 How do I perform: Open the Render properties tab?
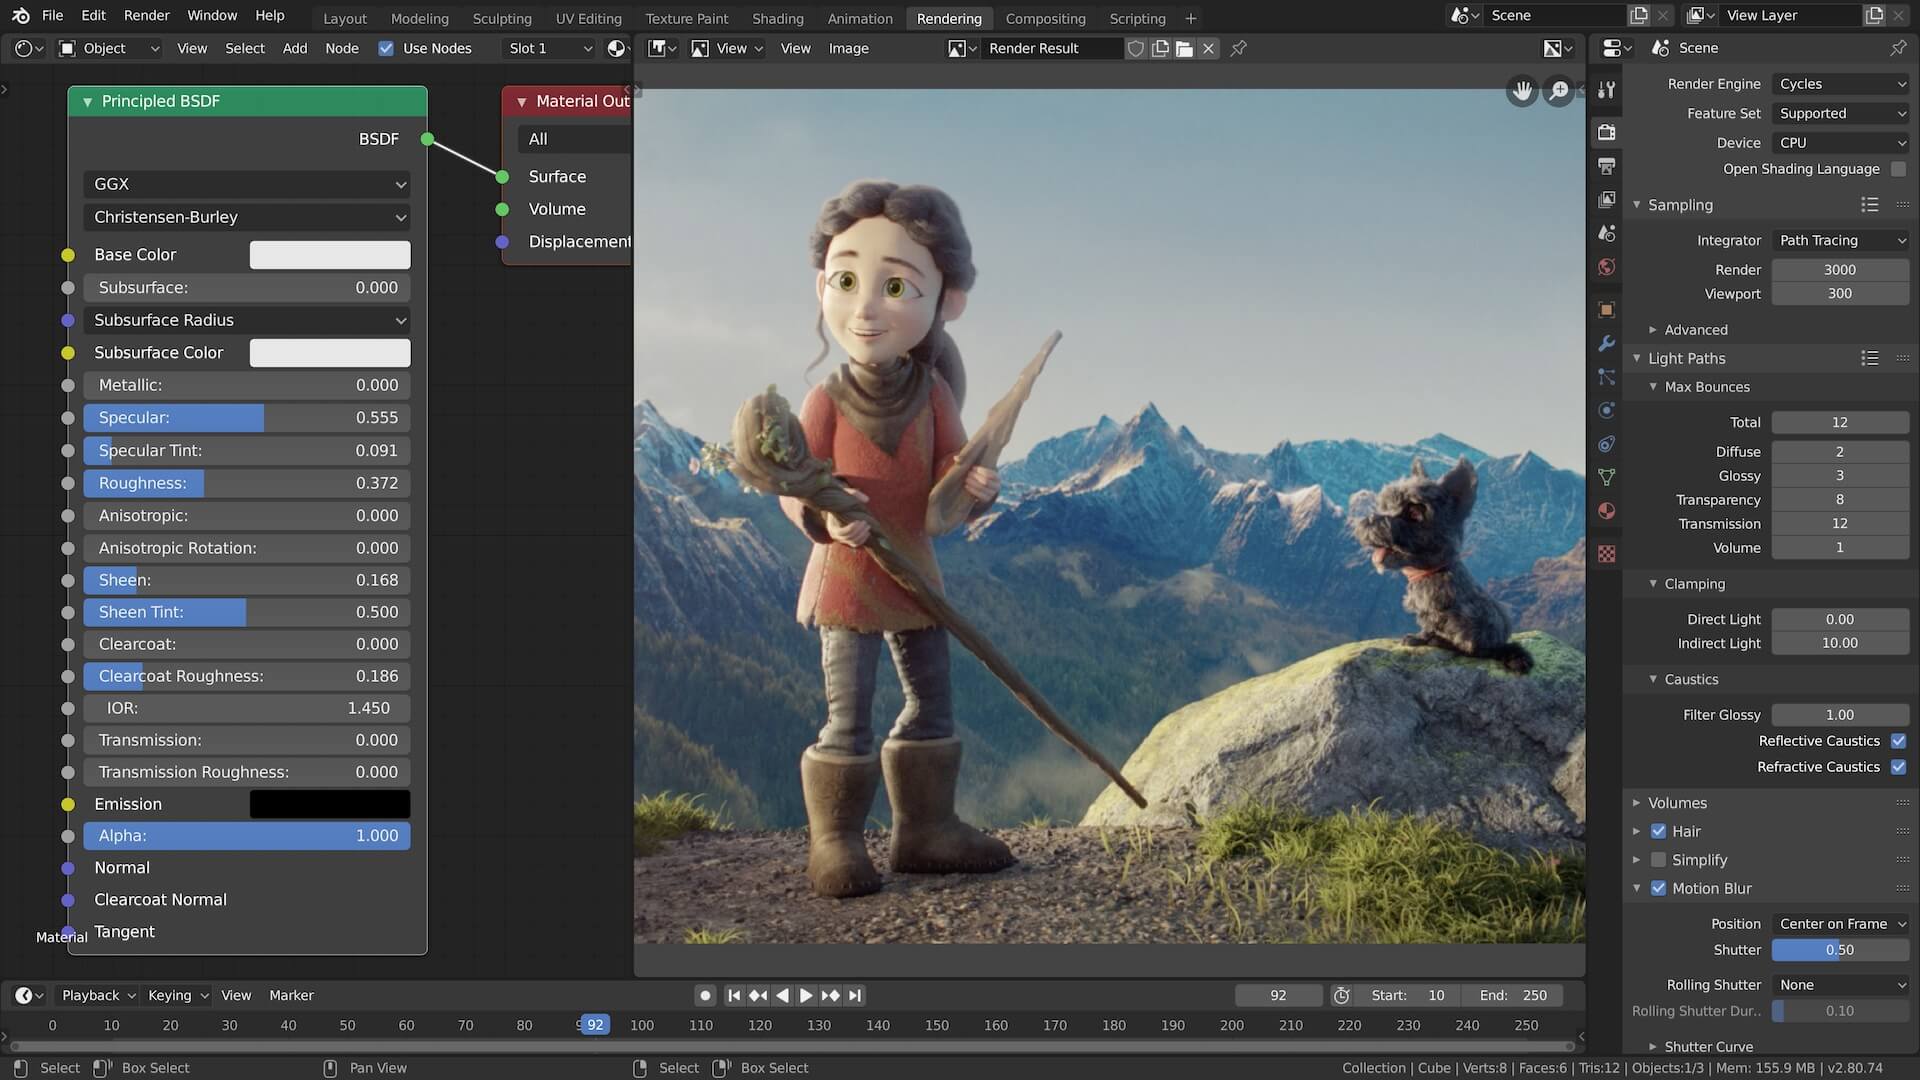click(x=1607, y=132)
